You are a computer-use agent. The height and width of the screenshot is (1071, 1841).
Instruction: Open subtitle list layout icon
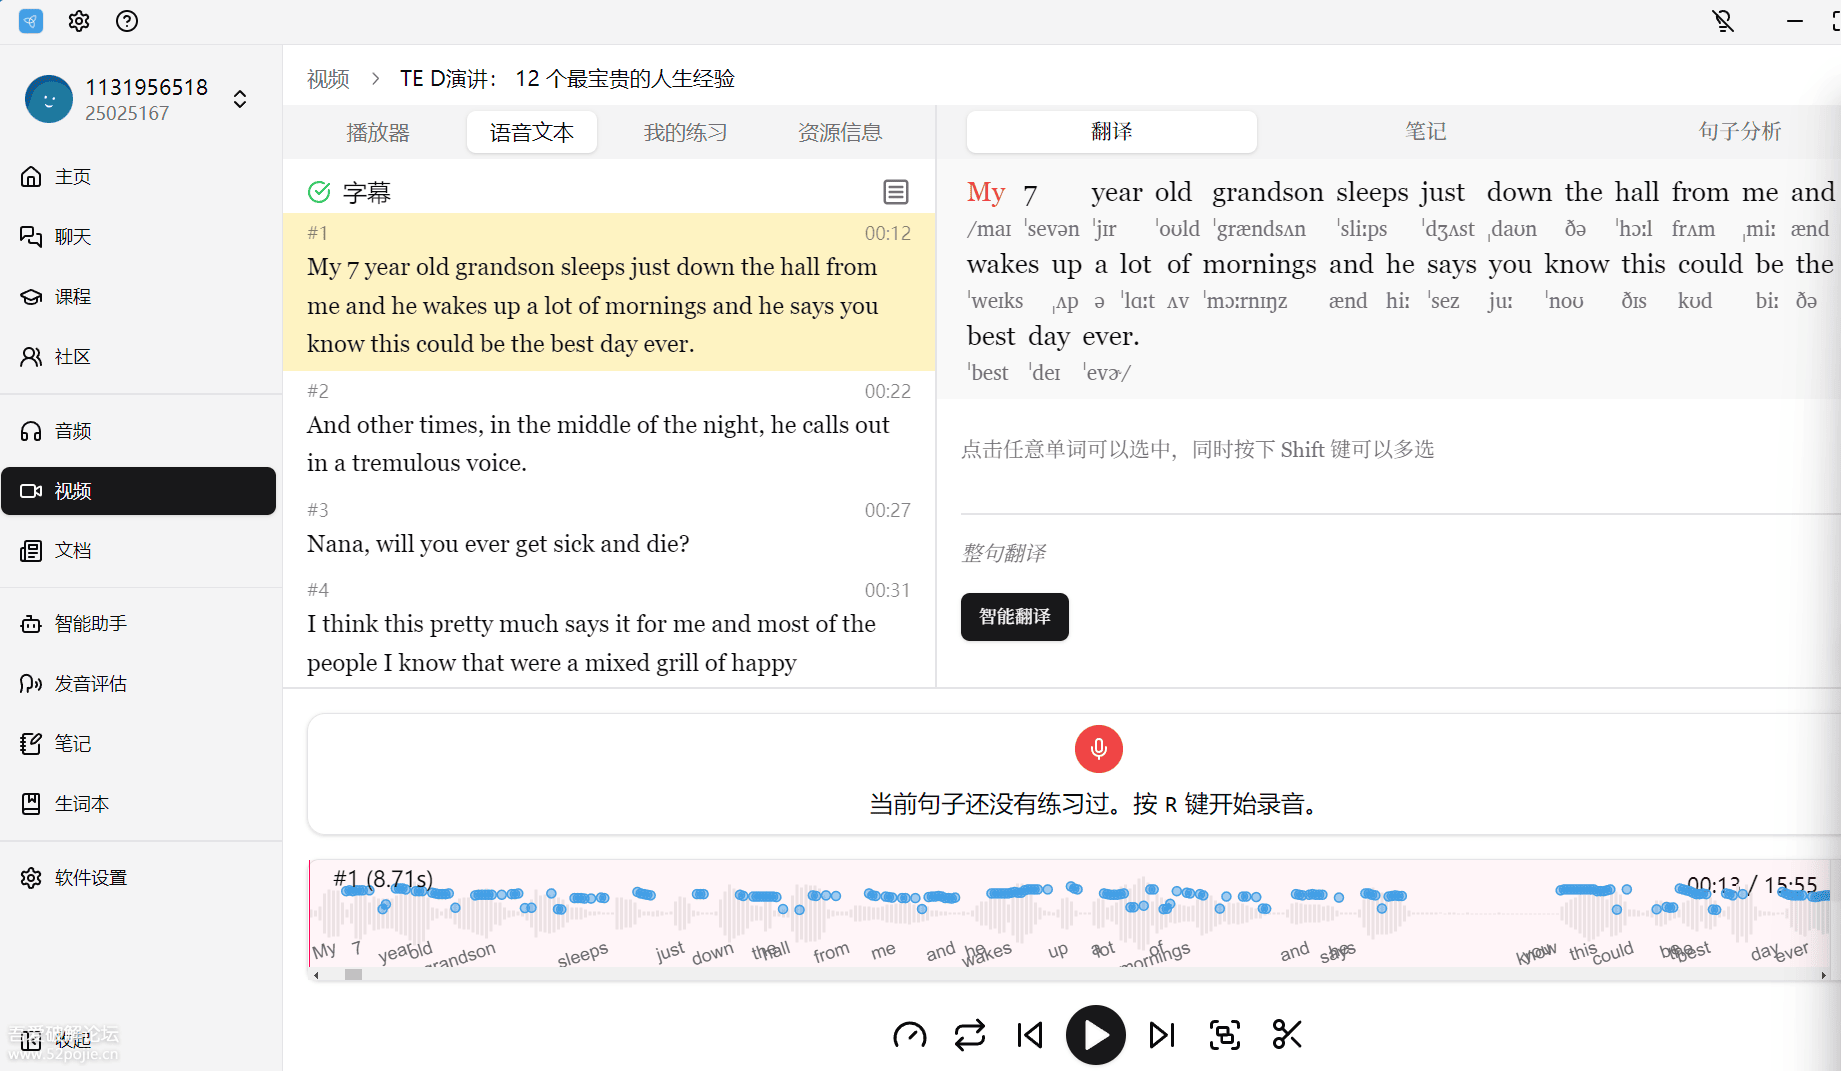pos(896,192)
